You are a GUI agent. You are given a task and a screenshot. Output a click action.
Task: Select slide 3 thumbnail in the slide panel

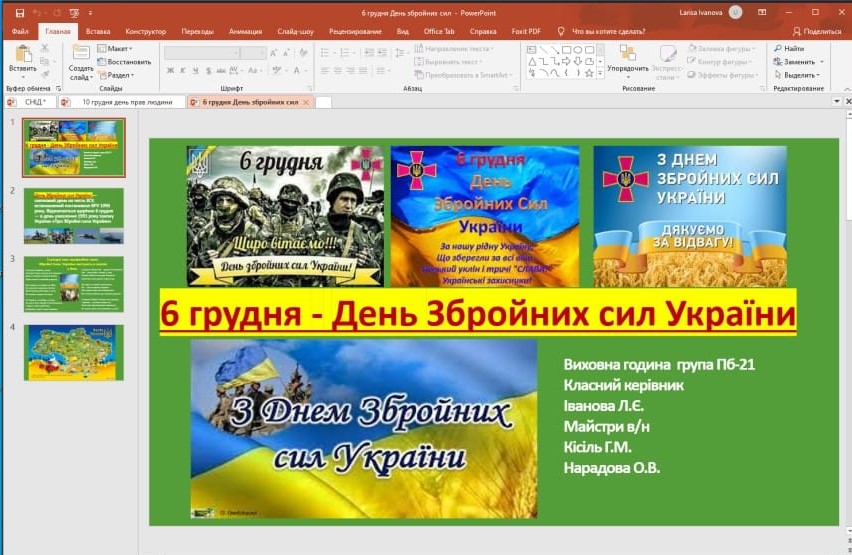tap(74, 284)
